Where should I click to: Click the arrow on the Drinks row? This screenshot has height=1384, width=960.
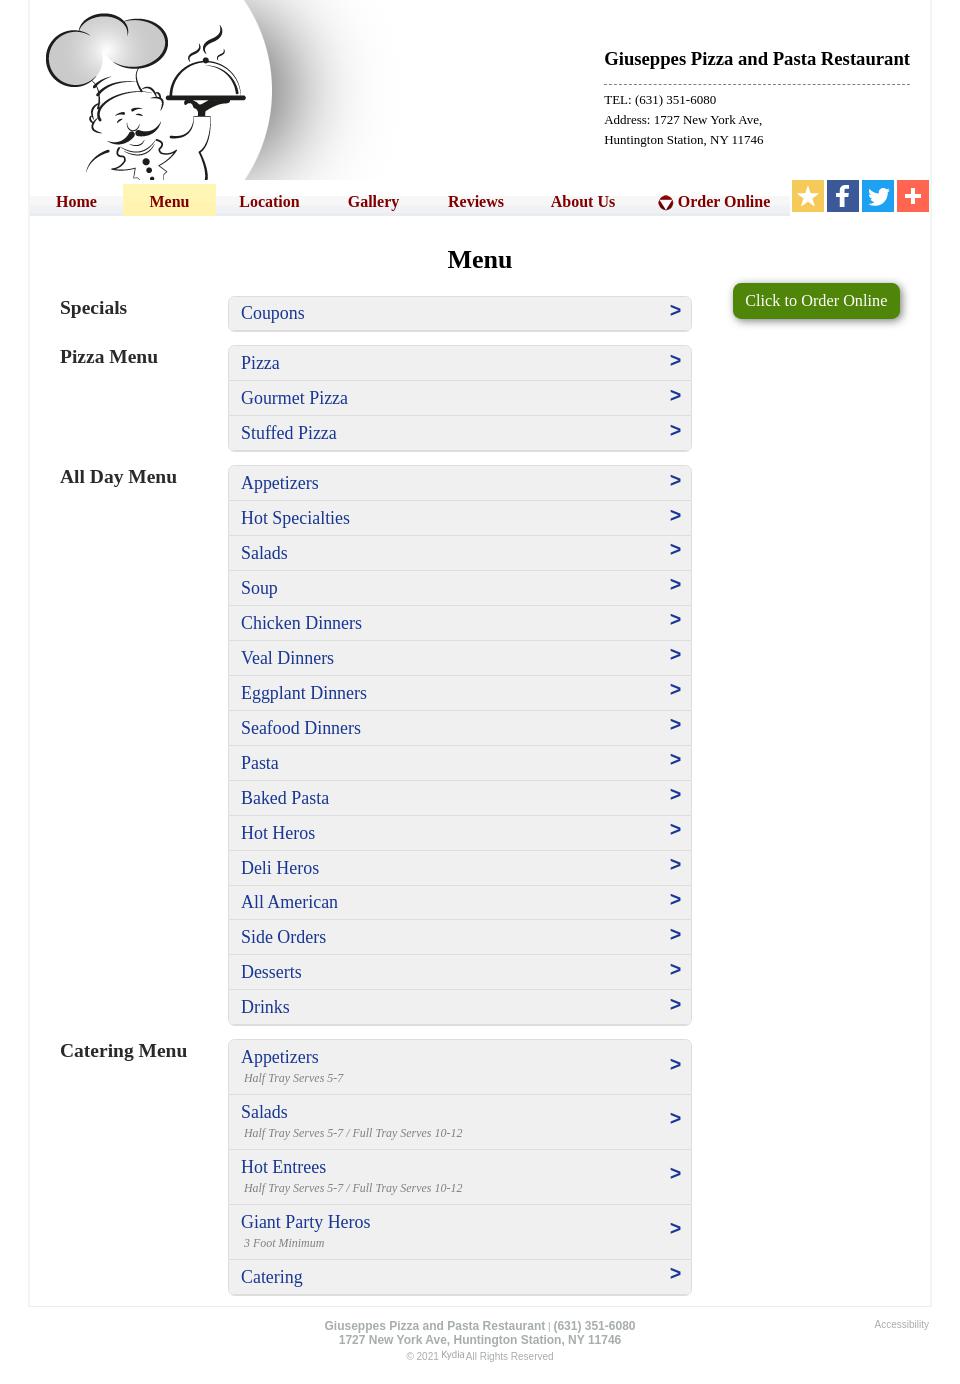pos(675,1005)
